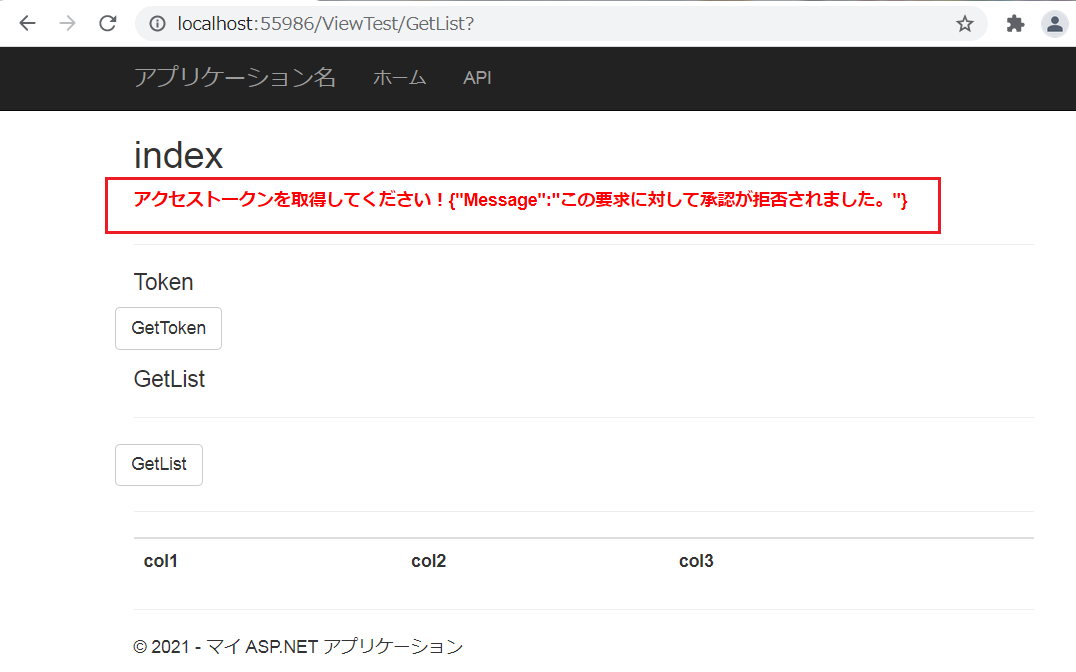Click the GetToken button
The image size is (1076, 672).
point(168,328)
